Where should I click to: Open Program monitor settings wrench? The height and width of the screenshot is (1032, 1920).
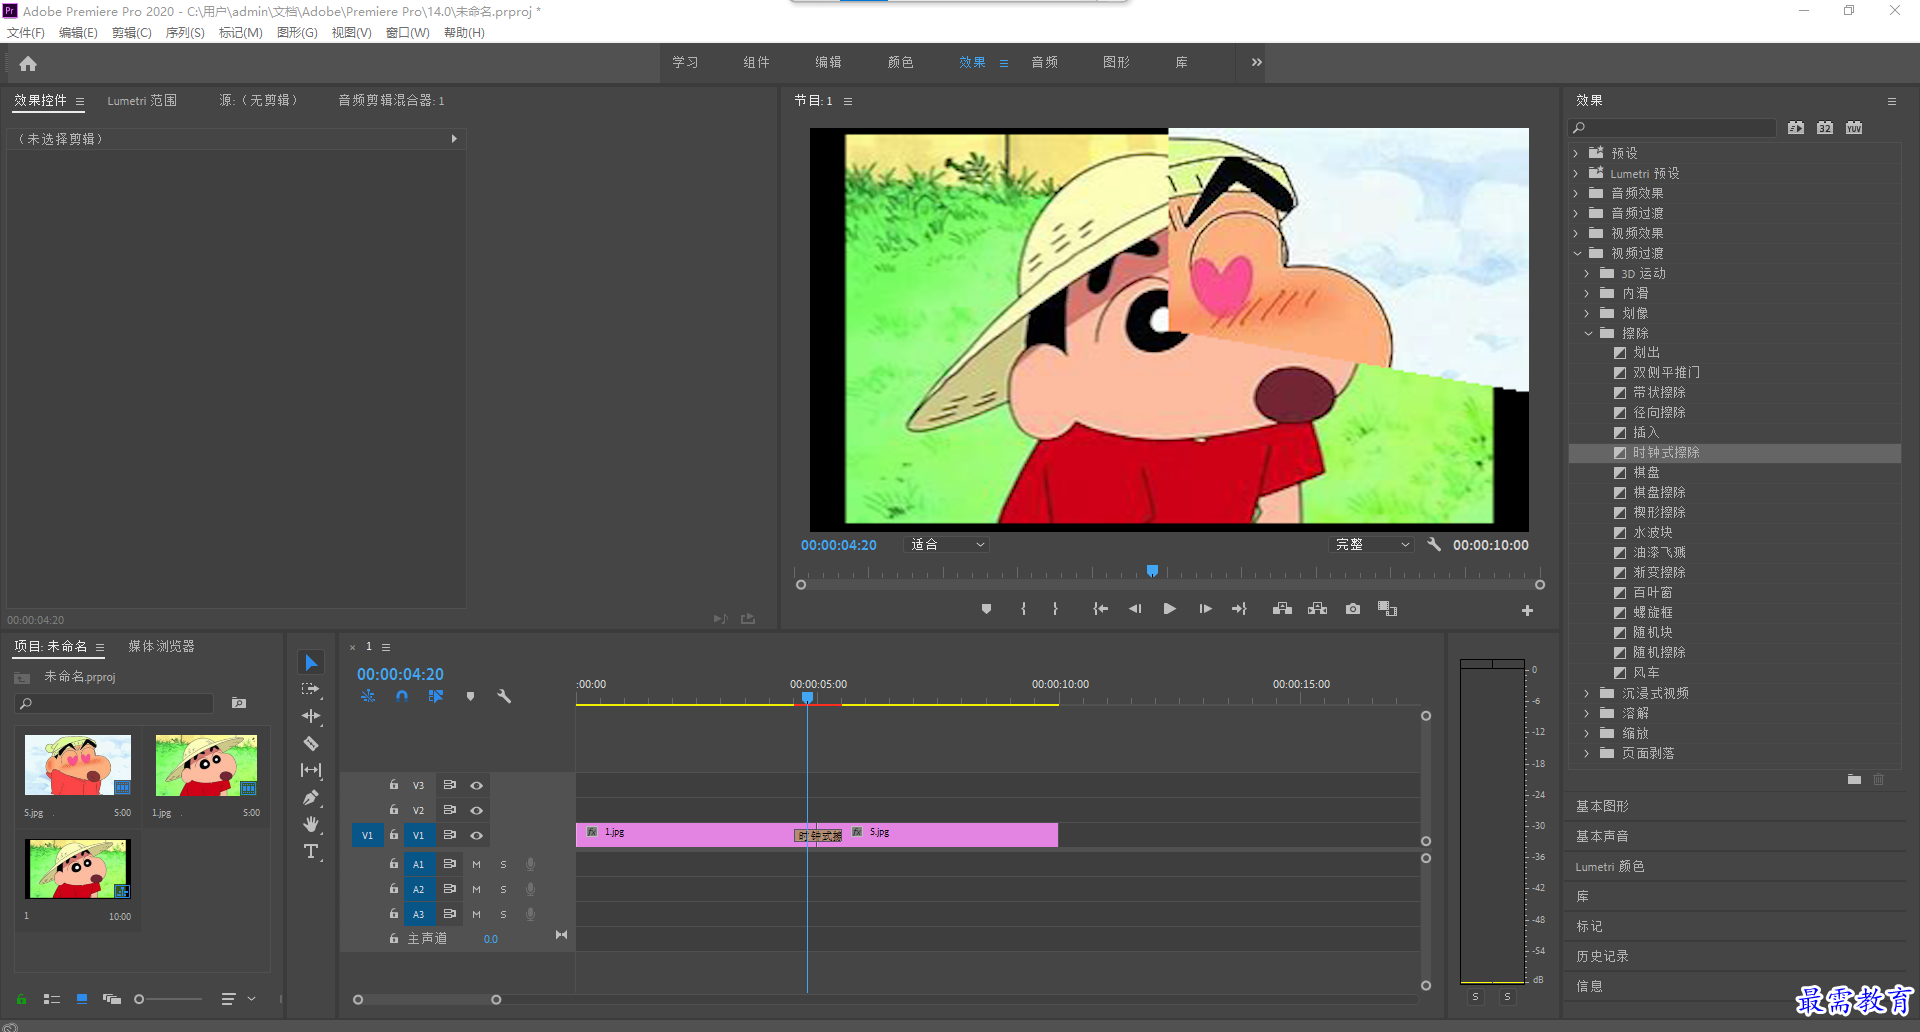pyautogui.click(x=1434, y=545)
